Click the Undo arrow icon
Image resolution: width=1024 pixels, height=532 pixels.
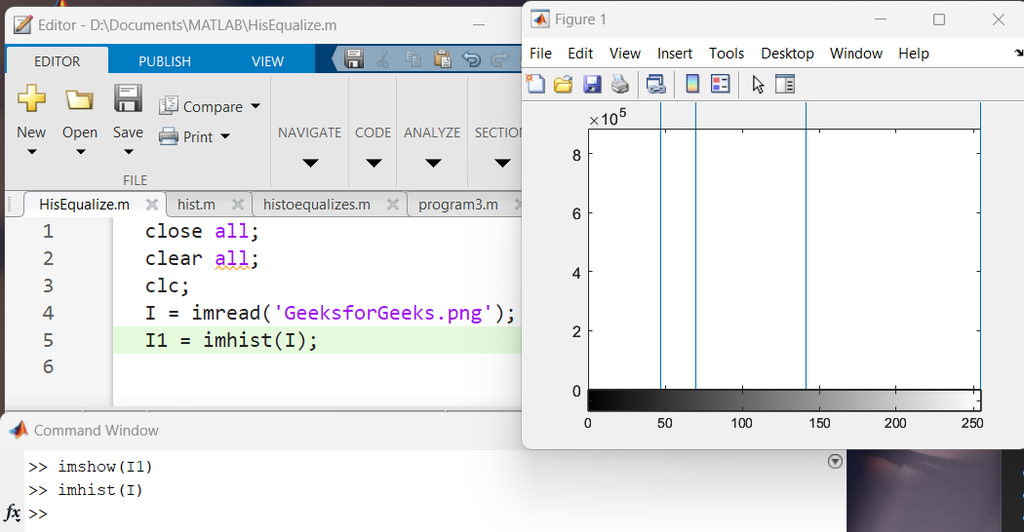(471, 59)
